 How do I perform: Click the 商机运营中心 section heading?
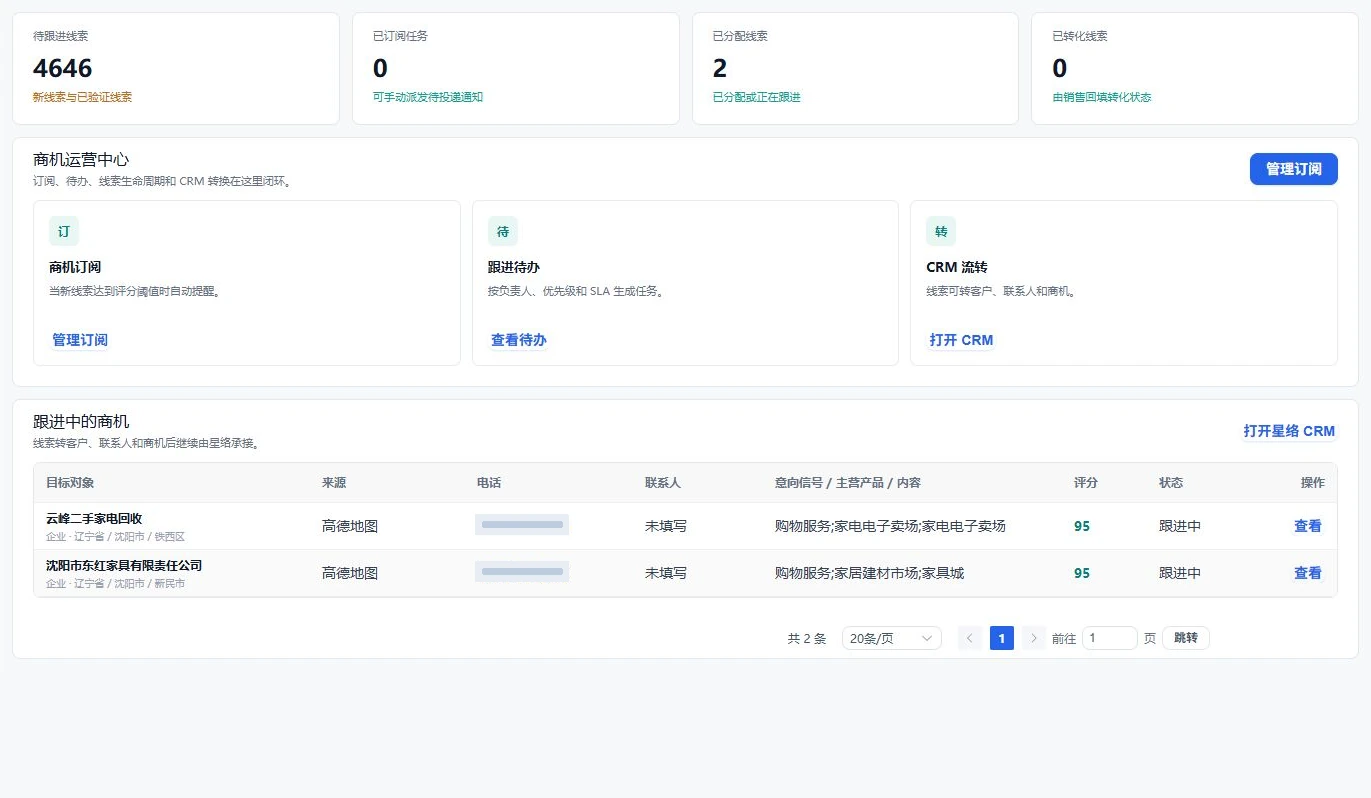(81, 160)
